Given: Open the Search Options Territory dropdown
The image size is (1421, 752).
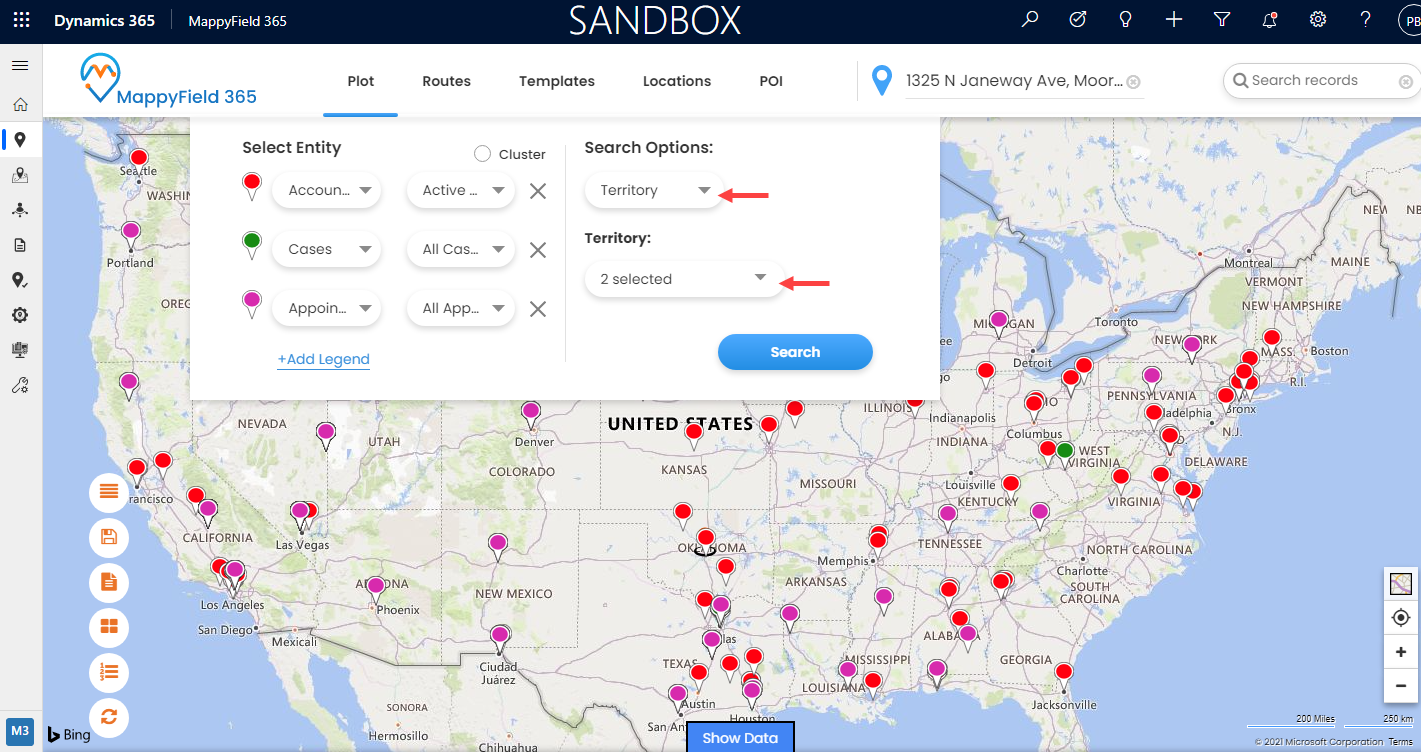Looking at the screenshot, I should [x=653, y=190].
